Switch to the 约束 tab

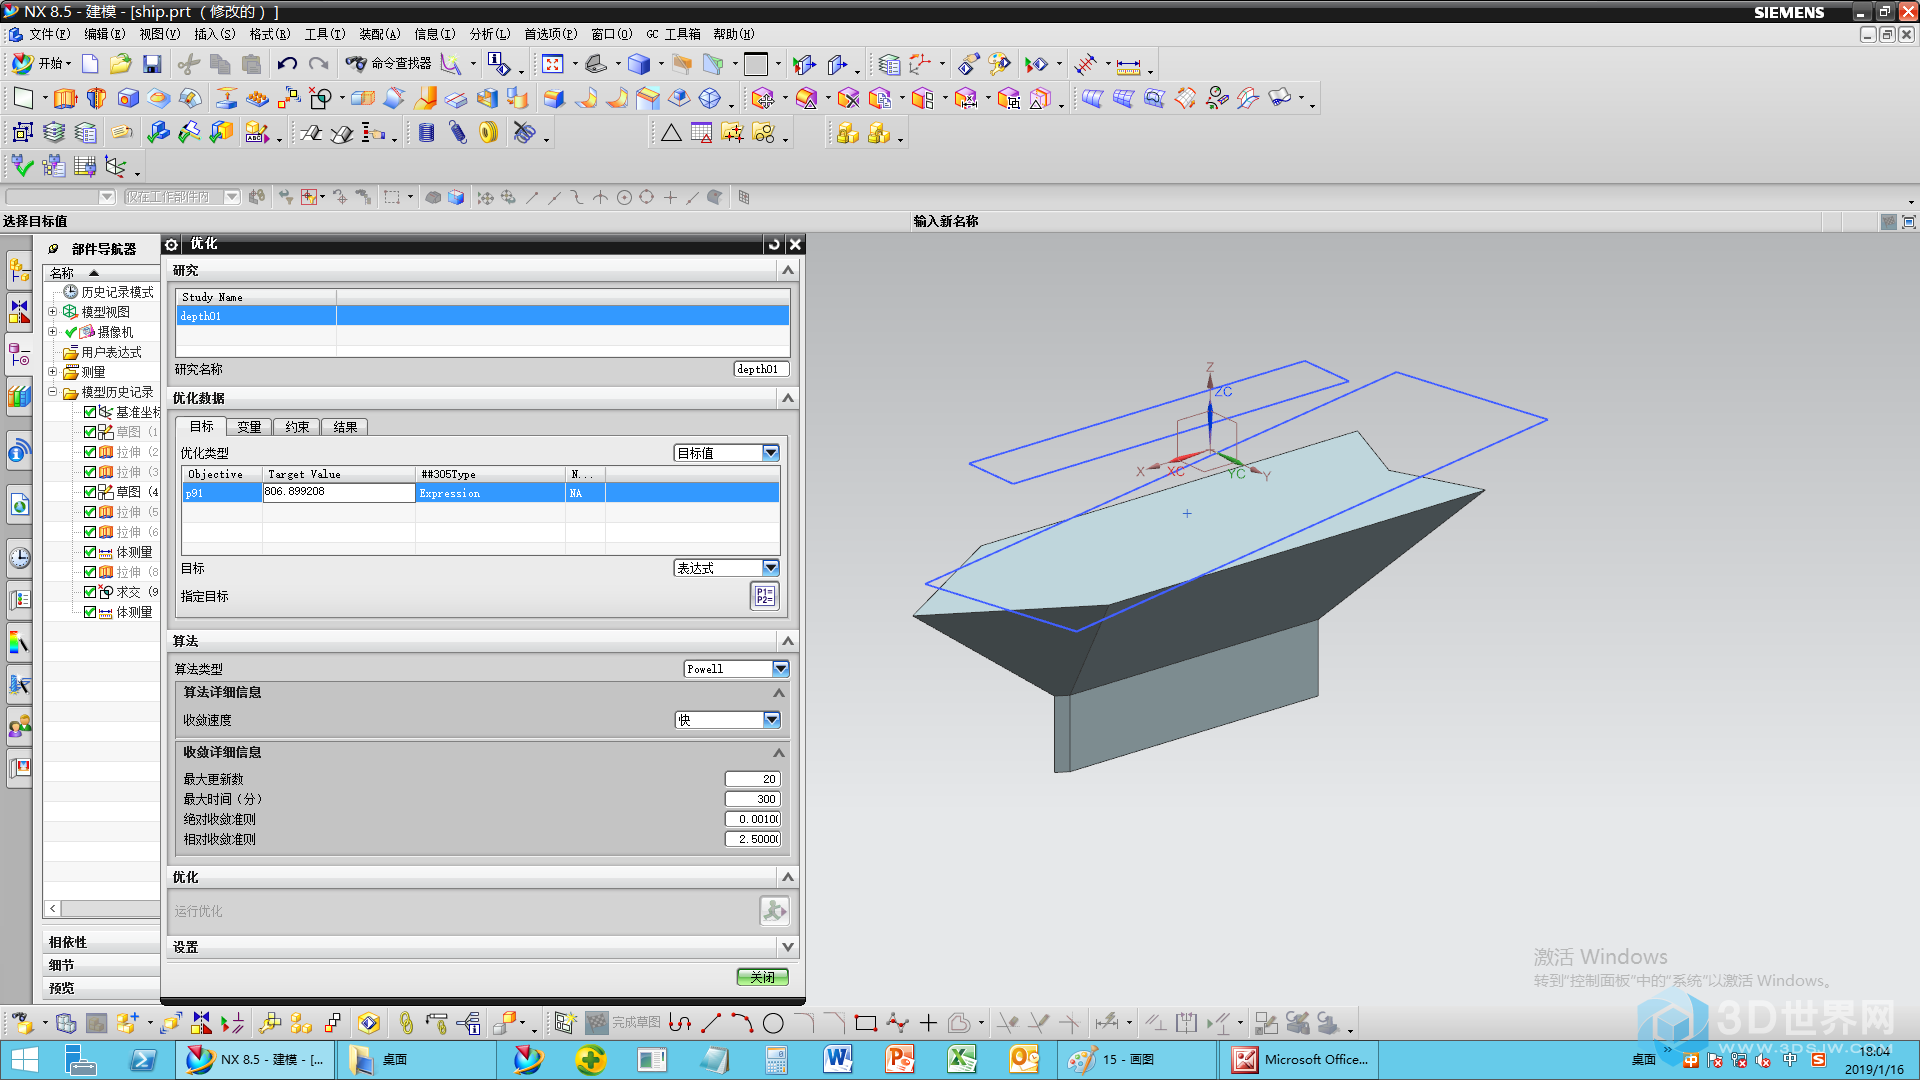[x=297, y=427]
